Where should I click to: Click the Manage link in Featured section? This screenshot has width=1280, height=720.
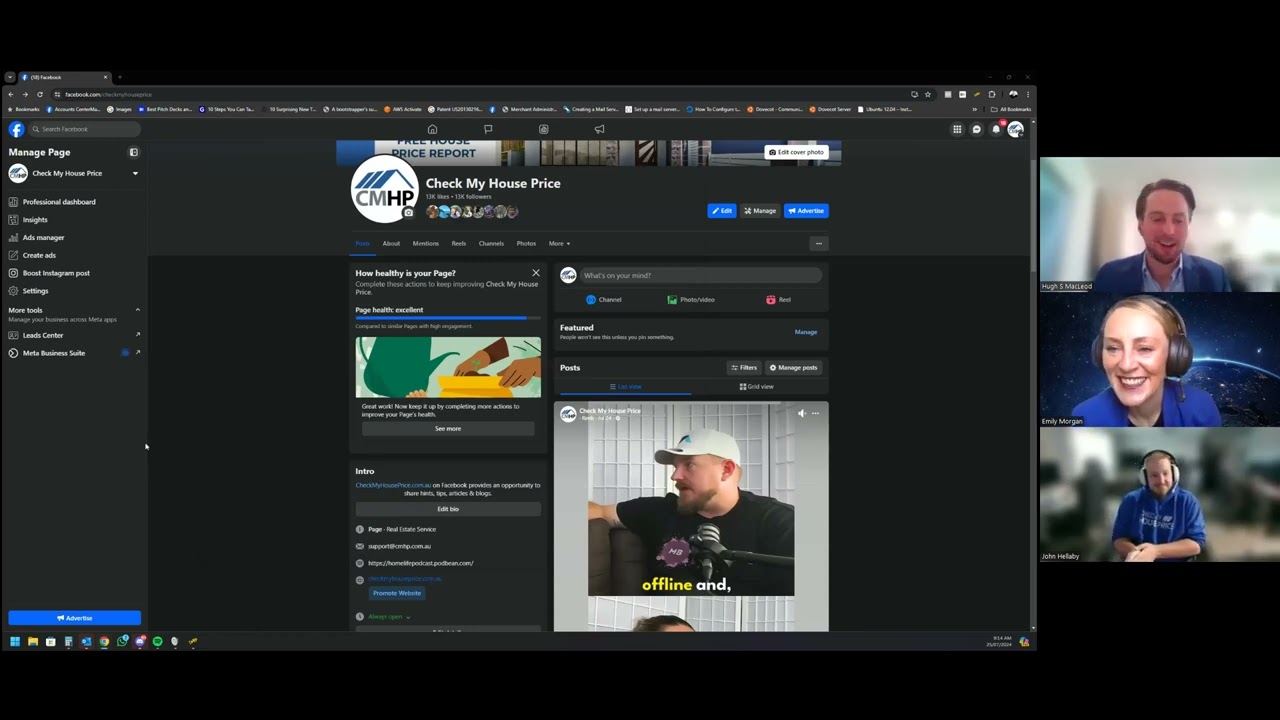click(806, 332)
